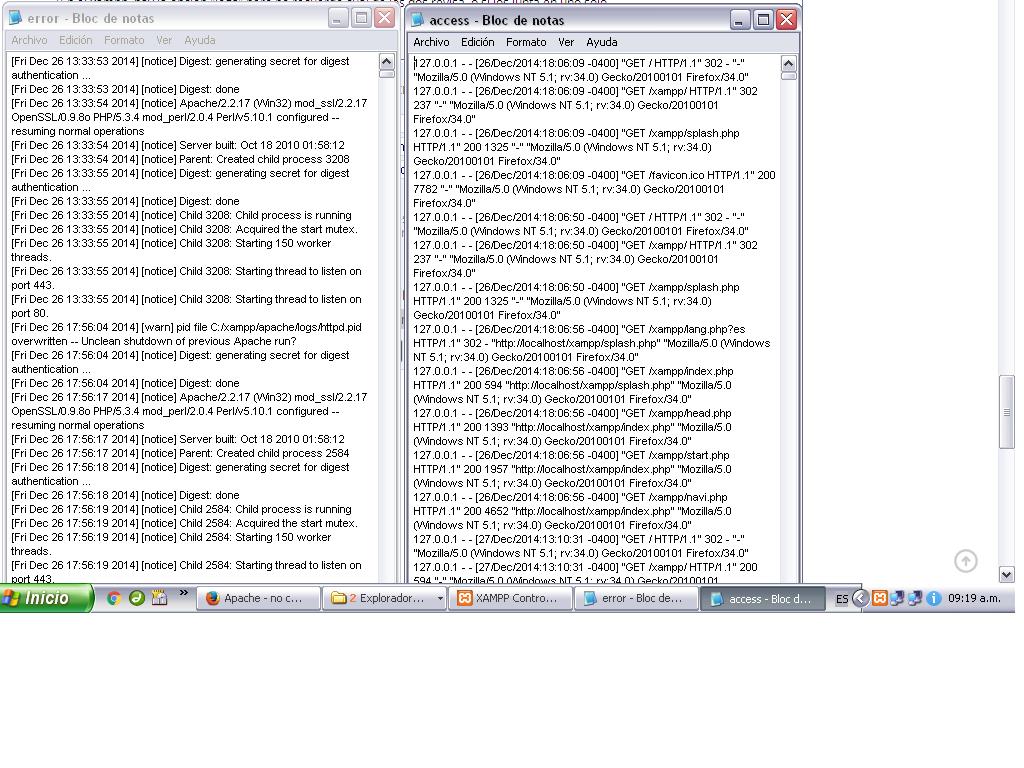Open Formato menu in access Notepad
The width and height of the screenshot is (1024, 768).
click(x=526, y=42)
